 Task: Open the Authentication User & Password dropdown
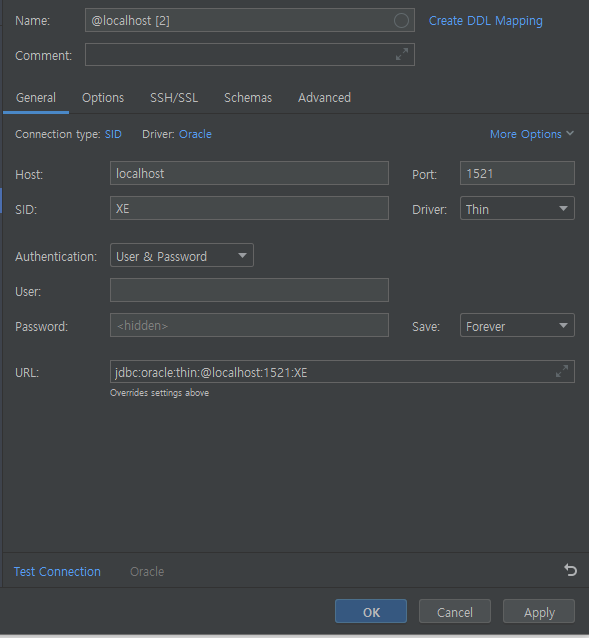pyautogui.click(x=182, y=256)
